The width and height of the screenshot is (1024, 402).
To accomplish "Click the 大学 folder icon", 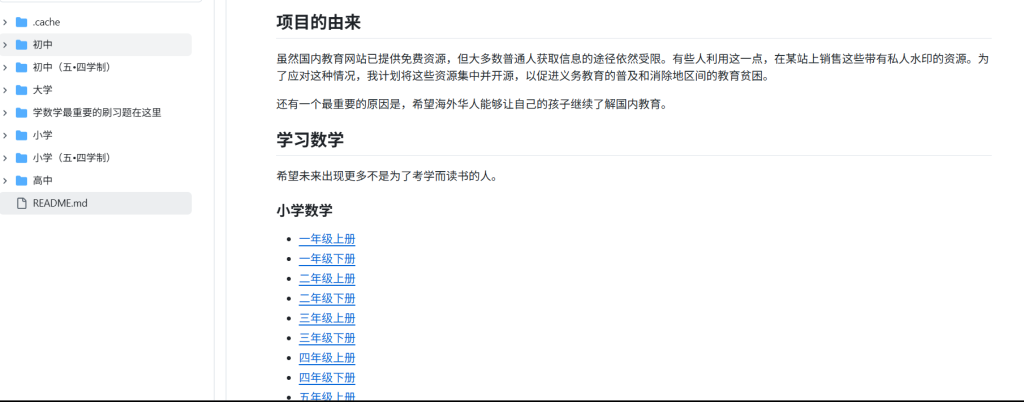I will (x=22, y=90).
